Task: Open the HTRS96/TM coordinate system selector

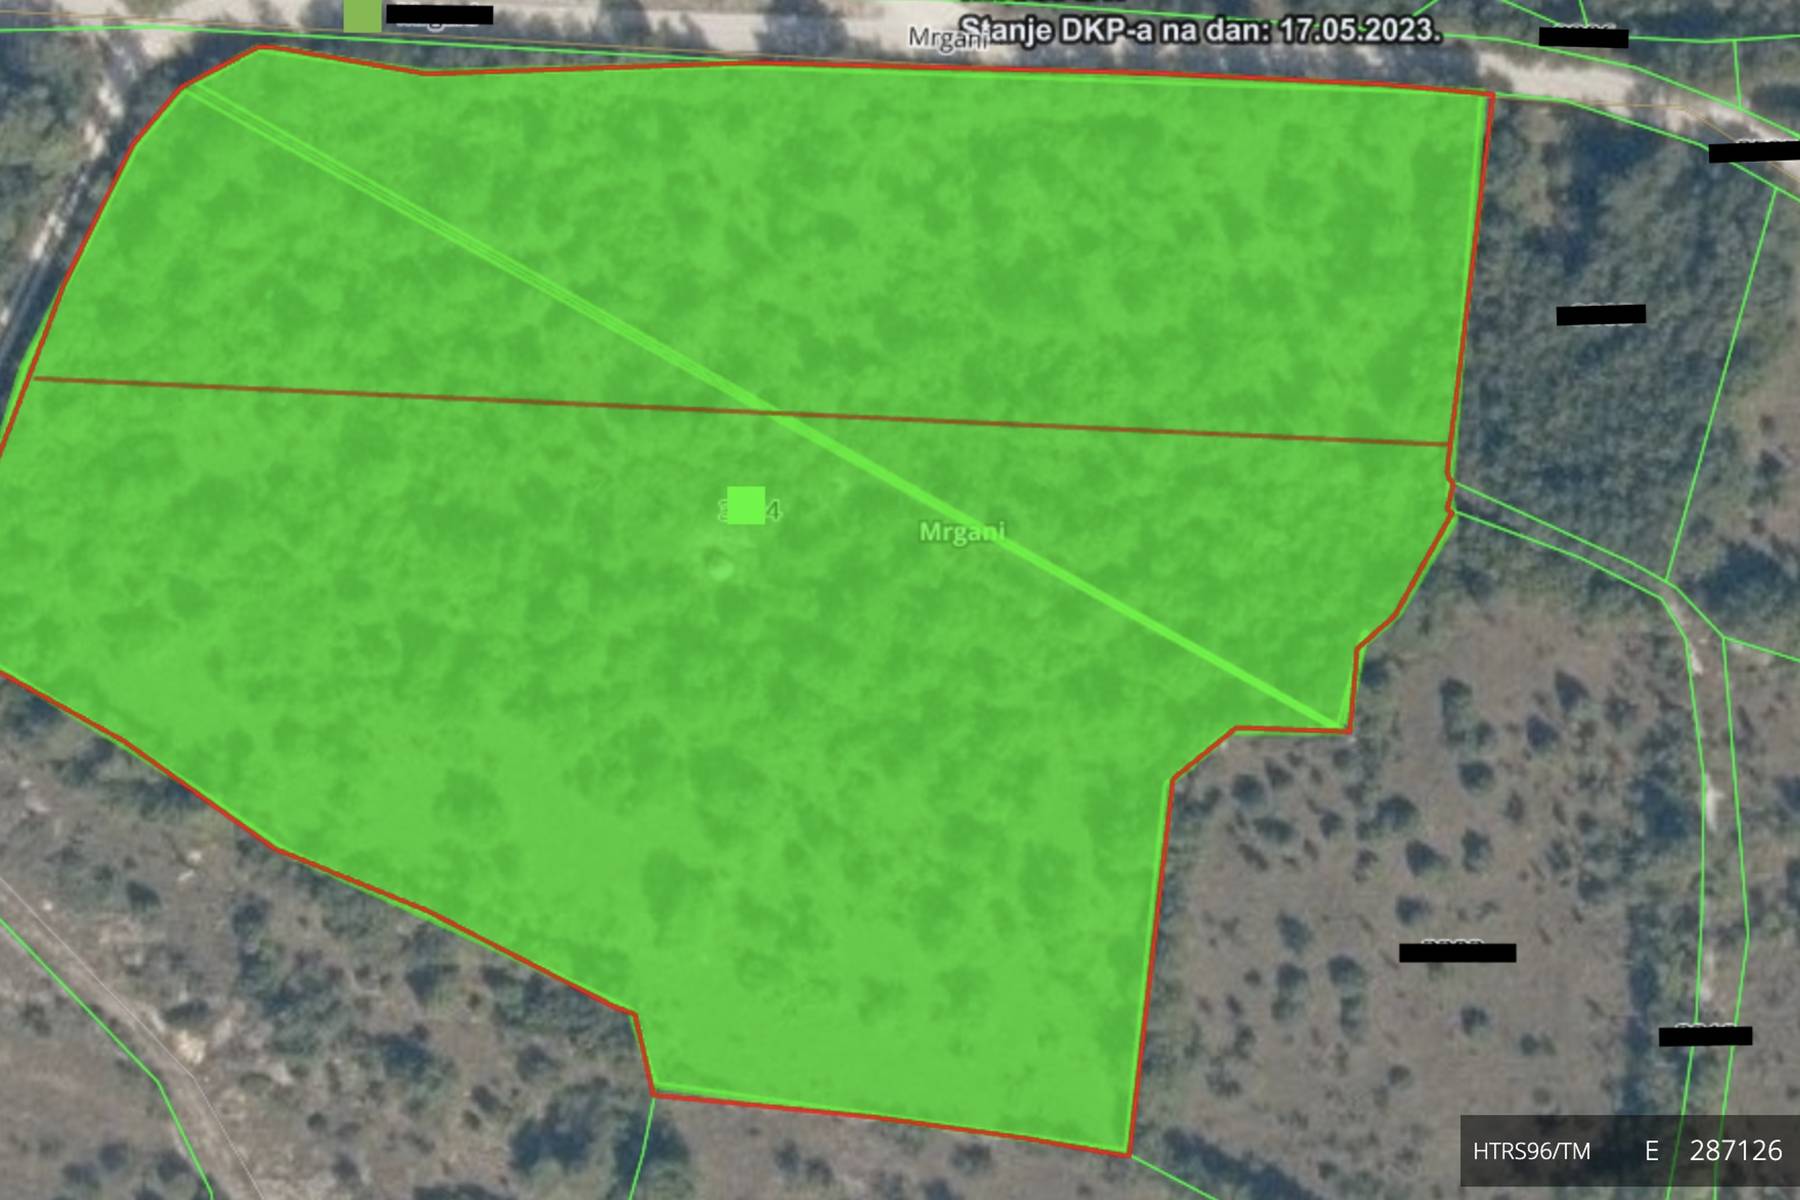Action: click(x=1531, y=1151)
